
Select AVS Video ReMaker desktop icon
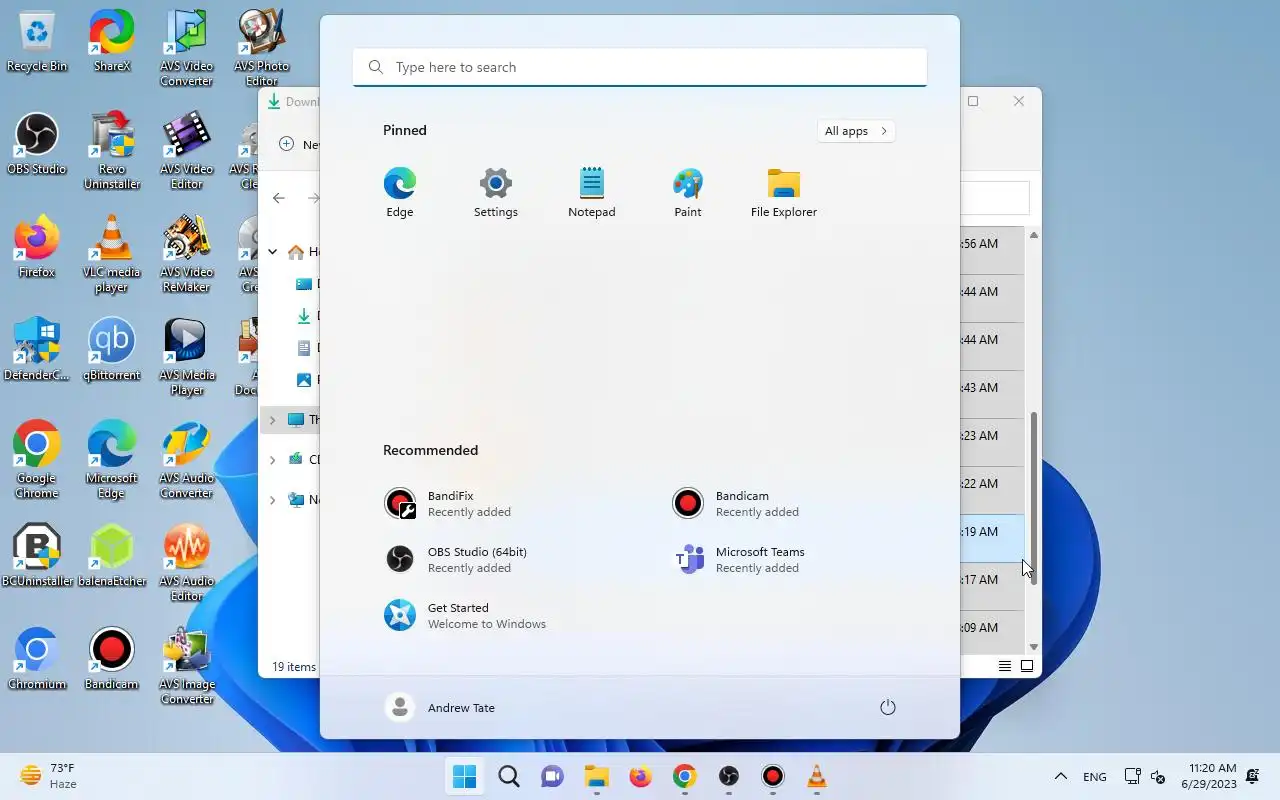pyautogui.click(x=186, y=255)
